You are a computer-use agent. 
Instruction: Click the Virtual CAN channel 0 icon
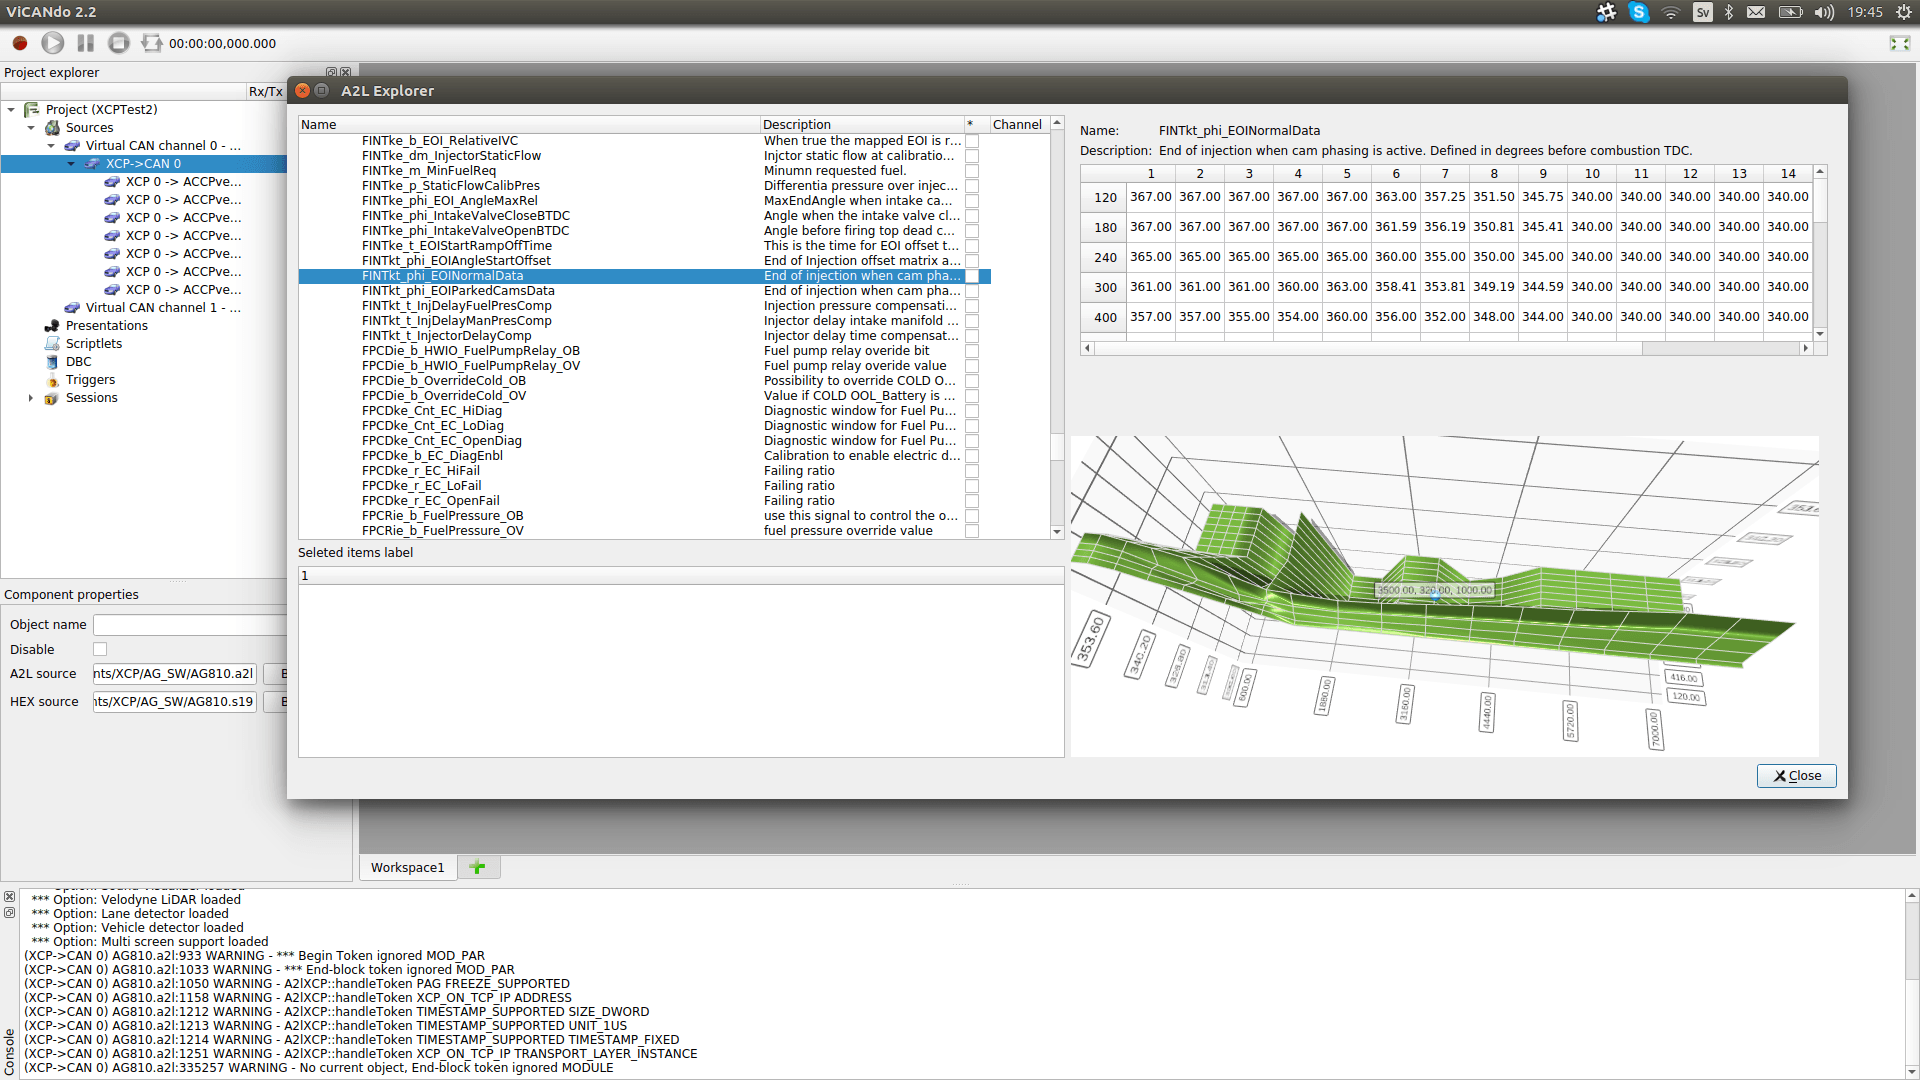coord(72,145)
